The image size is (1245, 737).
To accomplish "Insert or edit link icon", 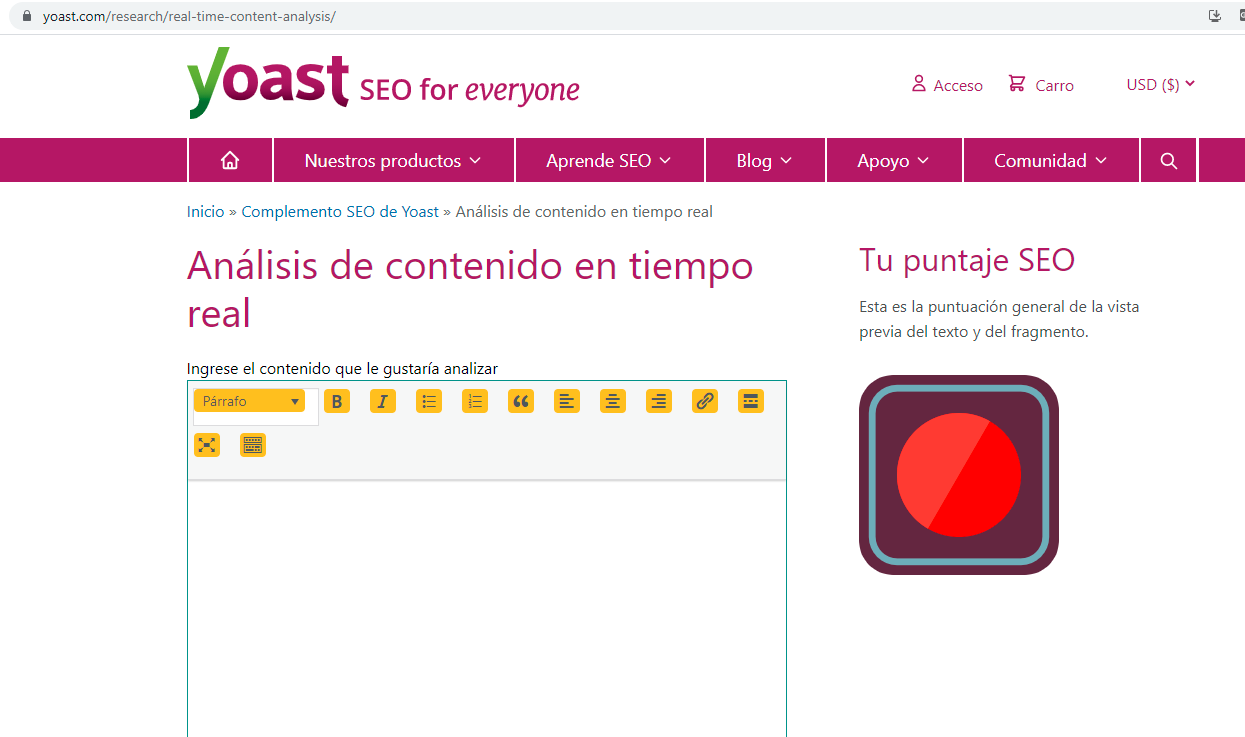I will [705, 401].
